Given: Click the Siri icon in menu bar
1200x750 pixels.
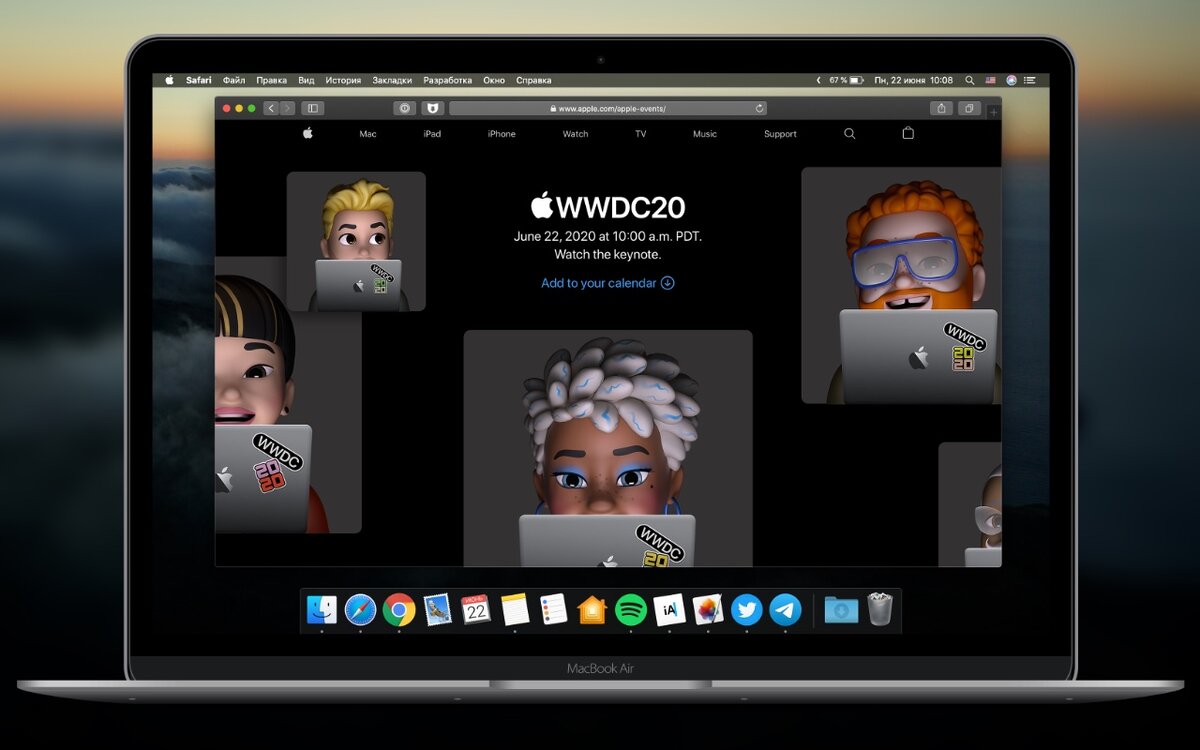Looking at the screenshot, I should coord(1011,80).
